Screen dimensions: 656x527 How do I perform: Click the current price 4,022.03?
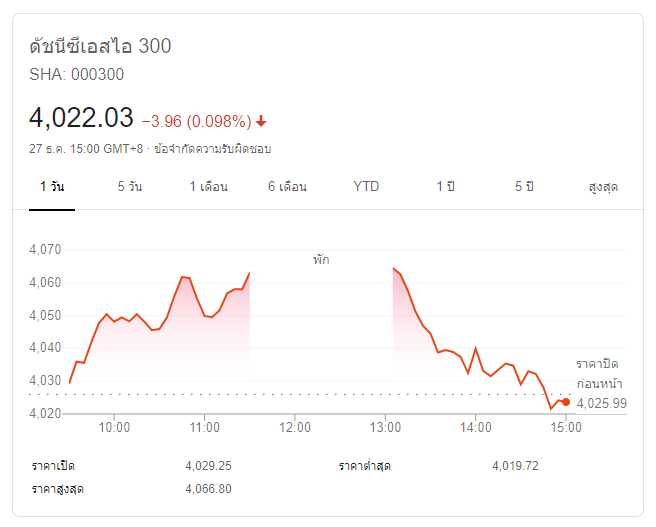coord(82,118)
